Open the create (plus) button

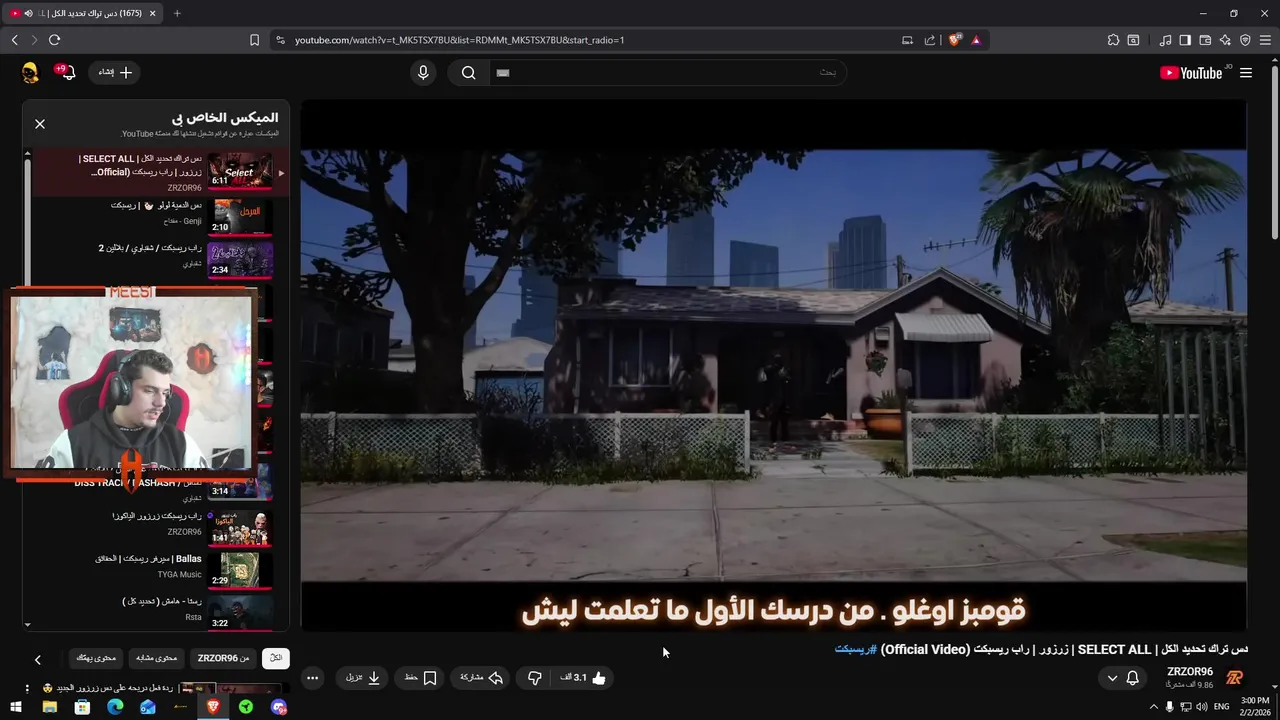click(115, 72)
